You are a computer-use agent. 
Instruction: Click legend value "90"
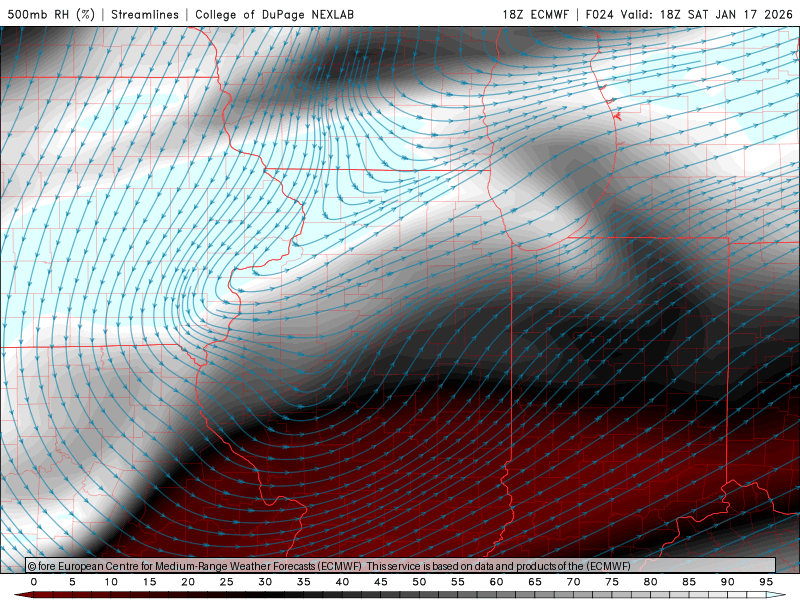pyautogui.click(x=728, y=582)
